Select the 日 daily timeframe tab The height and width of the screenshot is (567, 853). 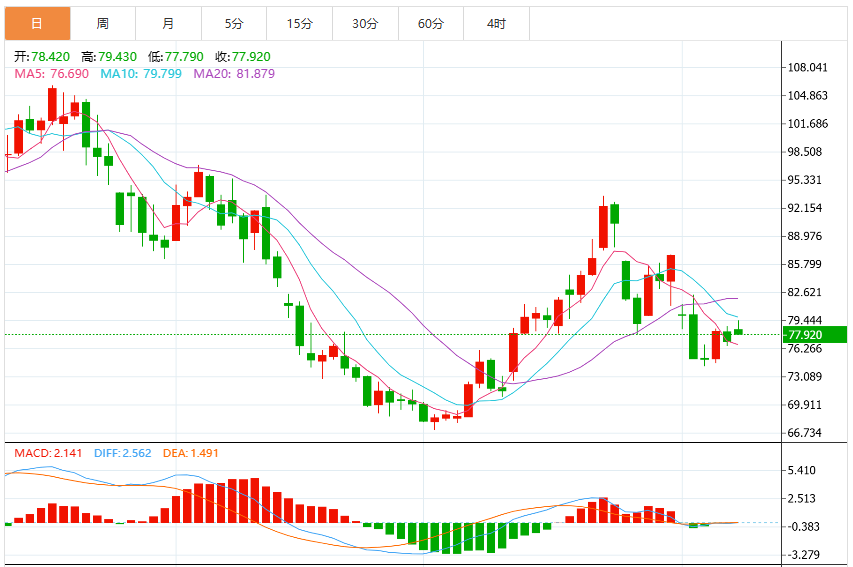38,23
